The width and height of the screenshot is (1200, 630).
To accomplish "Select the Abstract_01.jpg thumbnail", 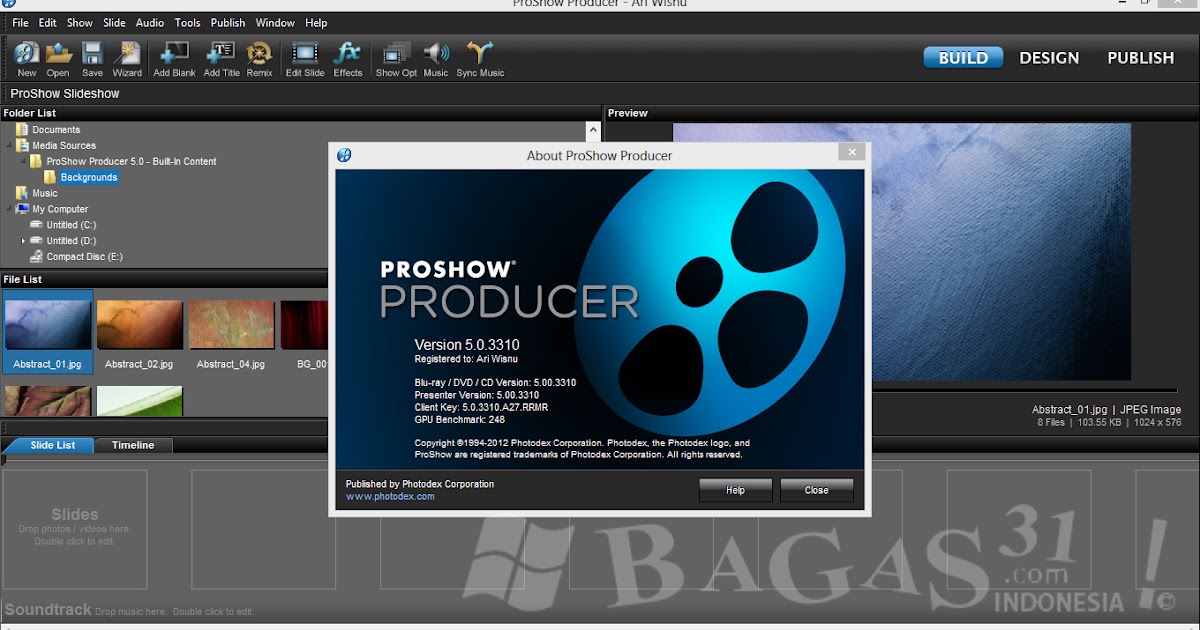I will [48, 333].
